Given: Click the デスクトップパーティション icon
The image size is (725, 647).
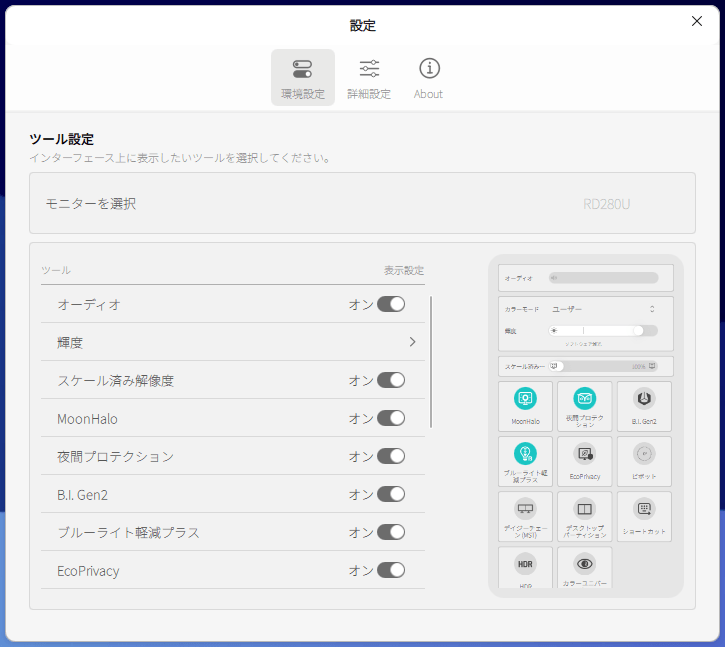Looking at the screenshot, I should click(x=585, y=509).
